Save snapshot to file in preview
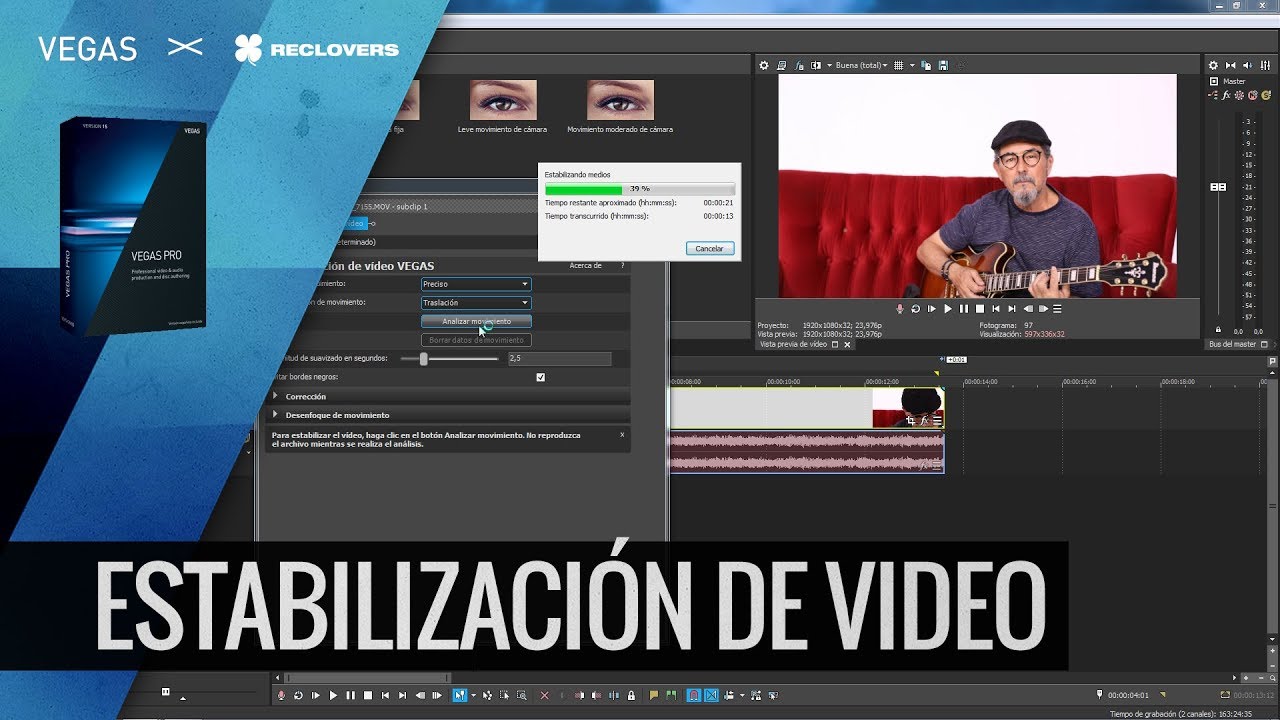 (943, 66)
